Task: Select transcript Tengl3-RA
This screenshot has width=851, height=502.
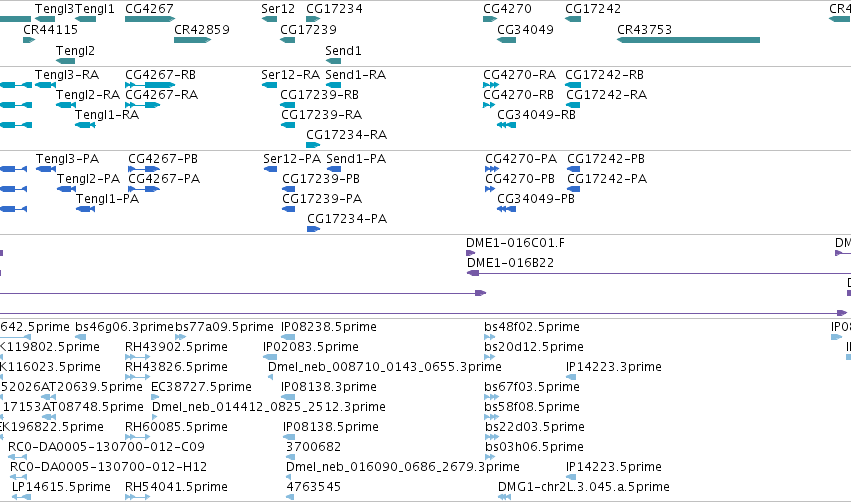Action: pos(67,74)
